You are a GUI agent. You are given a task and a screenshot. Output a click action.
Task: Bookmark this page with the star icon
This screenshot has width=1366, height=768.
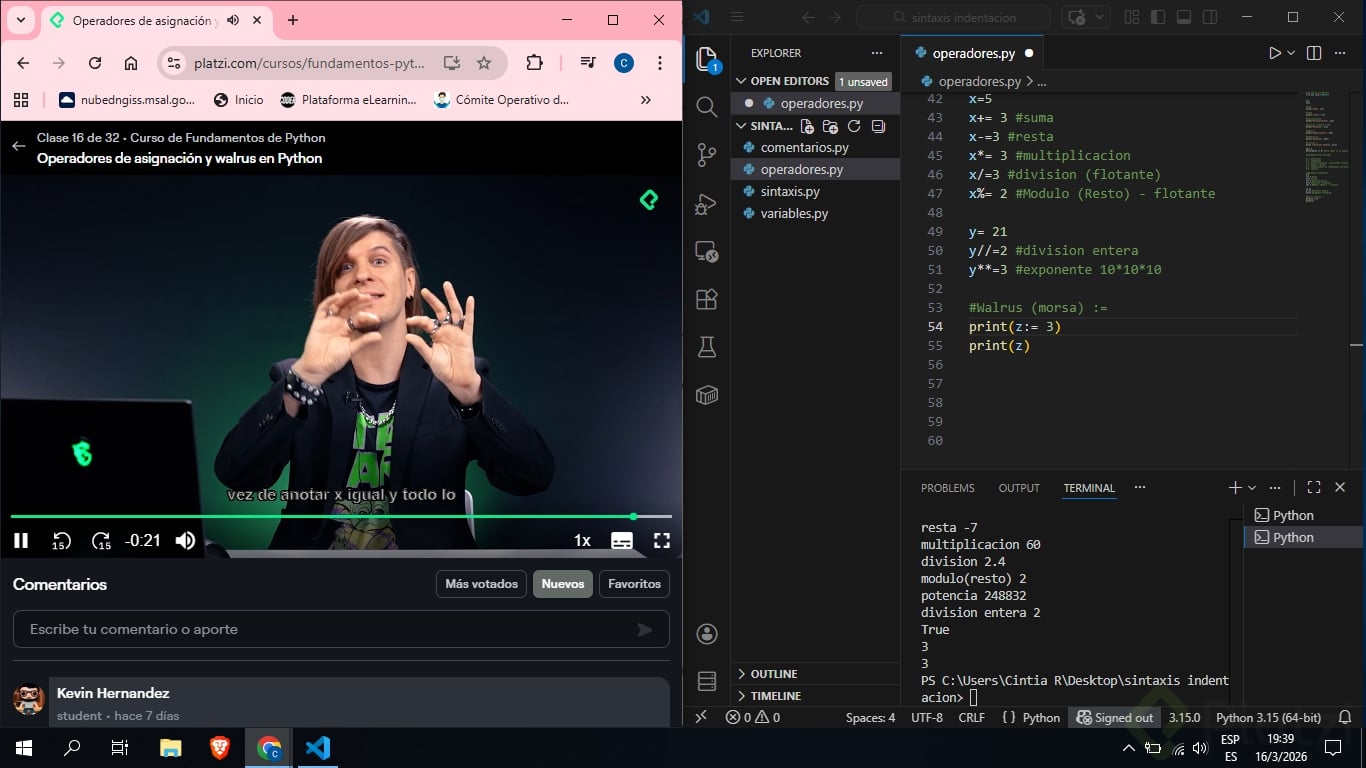[484, 63]
